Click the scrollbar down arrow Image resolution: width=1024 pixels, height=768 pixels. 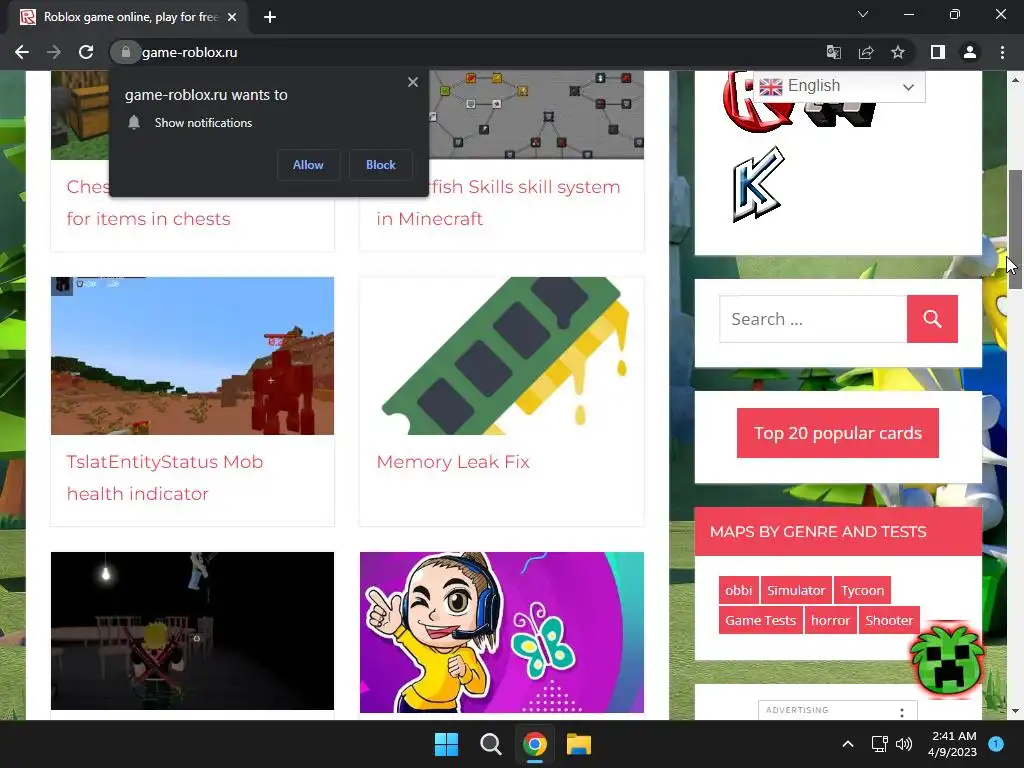tap(1015, 711)
